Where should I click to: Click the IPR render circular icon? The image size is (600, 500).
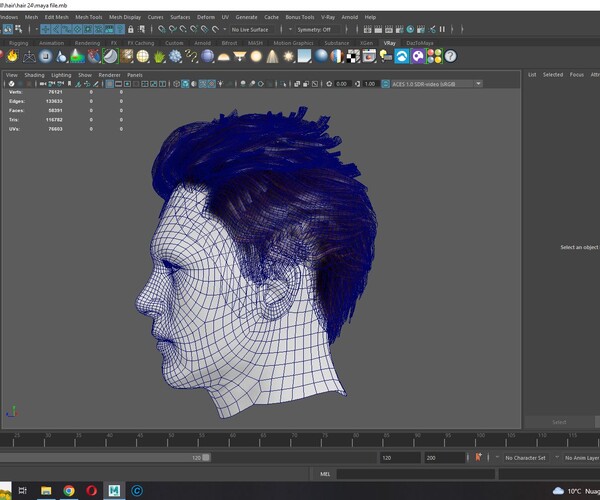[x=410, y=29]
